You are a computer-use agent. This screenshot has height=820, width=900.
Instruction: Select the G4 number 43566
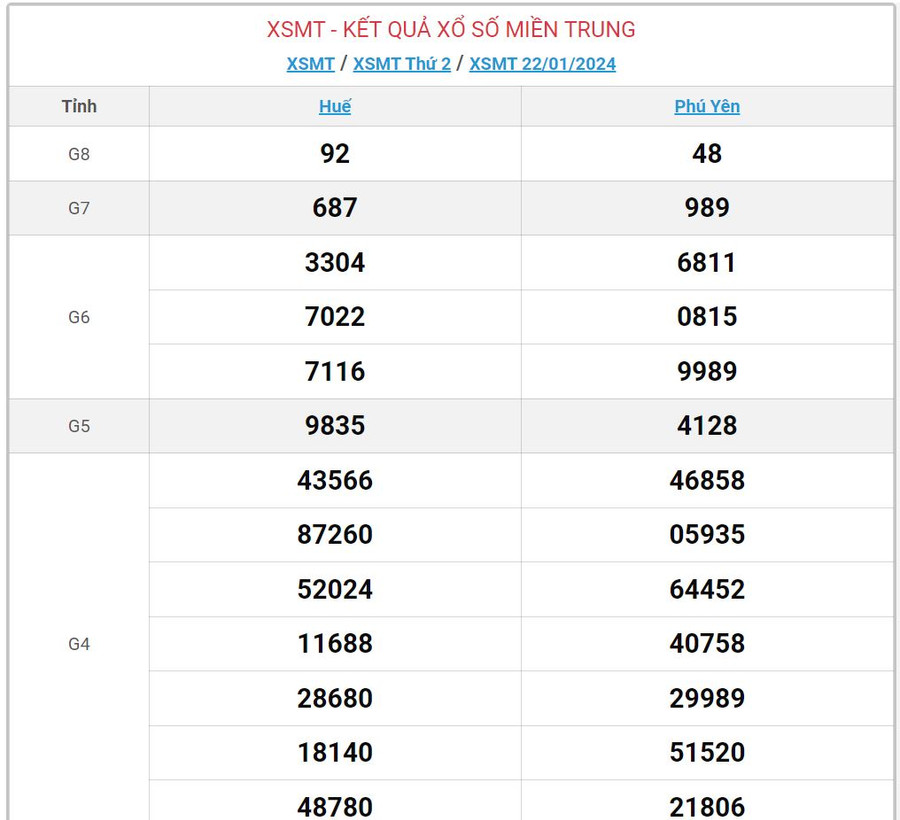[335, 481]
